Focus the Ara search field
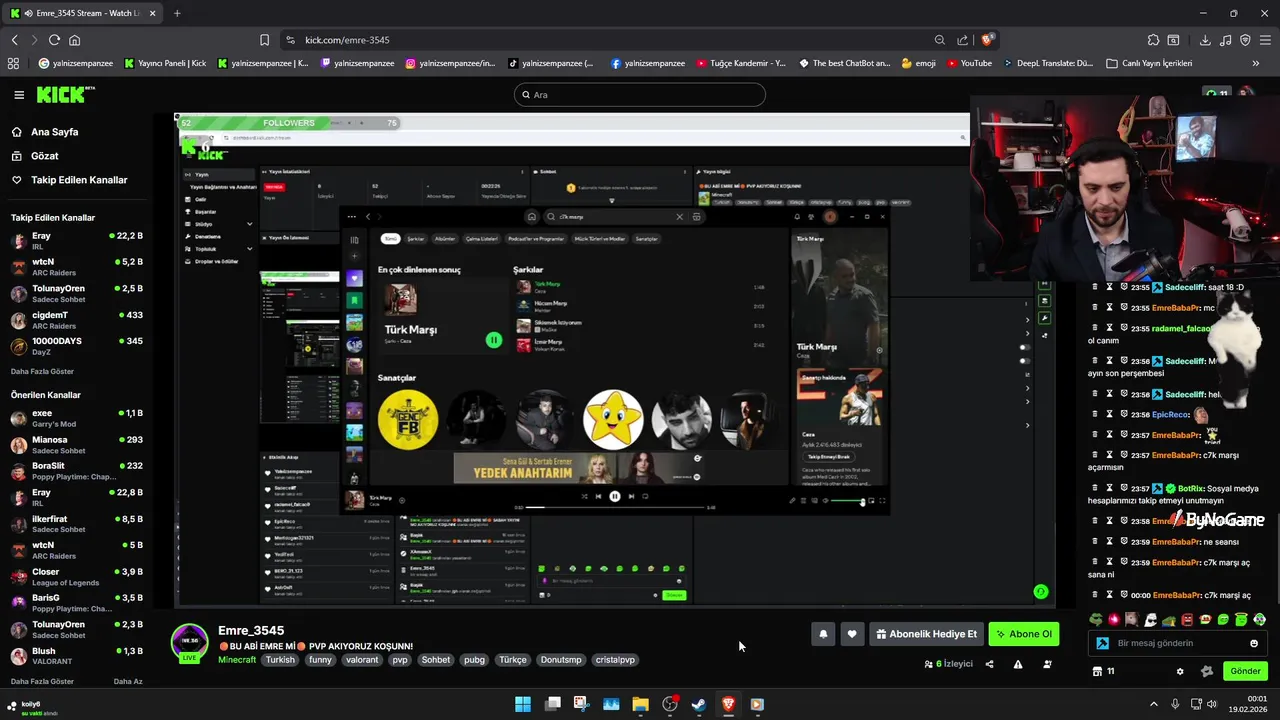This screenshot has height=720, width=1280. pos(640,95)
